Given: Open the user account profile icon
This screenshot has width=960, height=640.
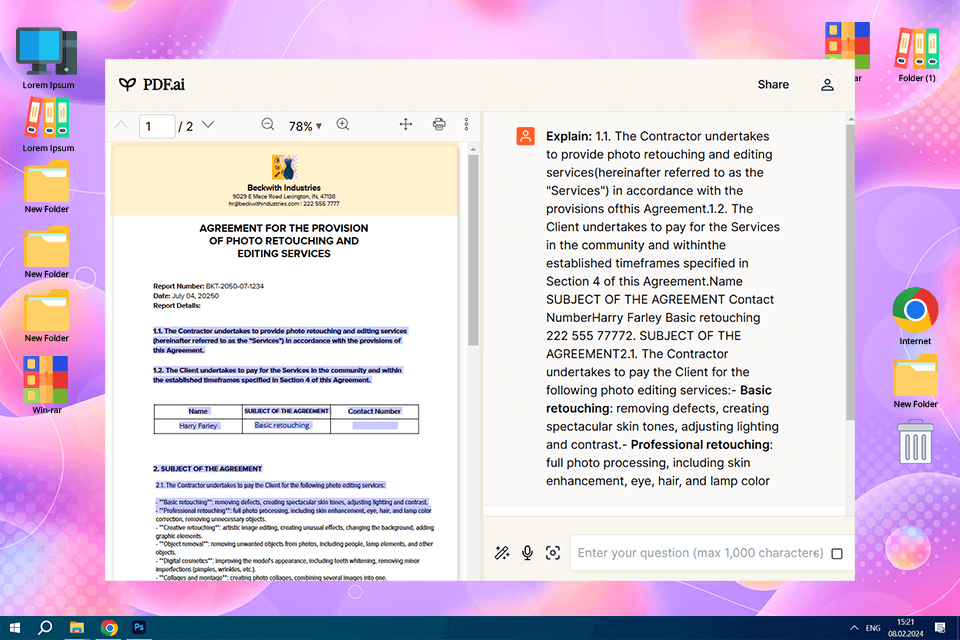Looking at the screenshot, I should pyautogui.click(x=827, y=85).
